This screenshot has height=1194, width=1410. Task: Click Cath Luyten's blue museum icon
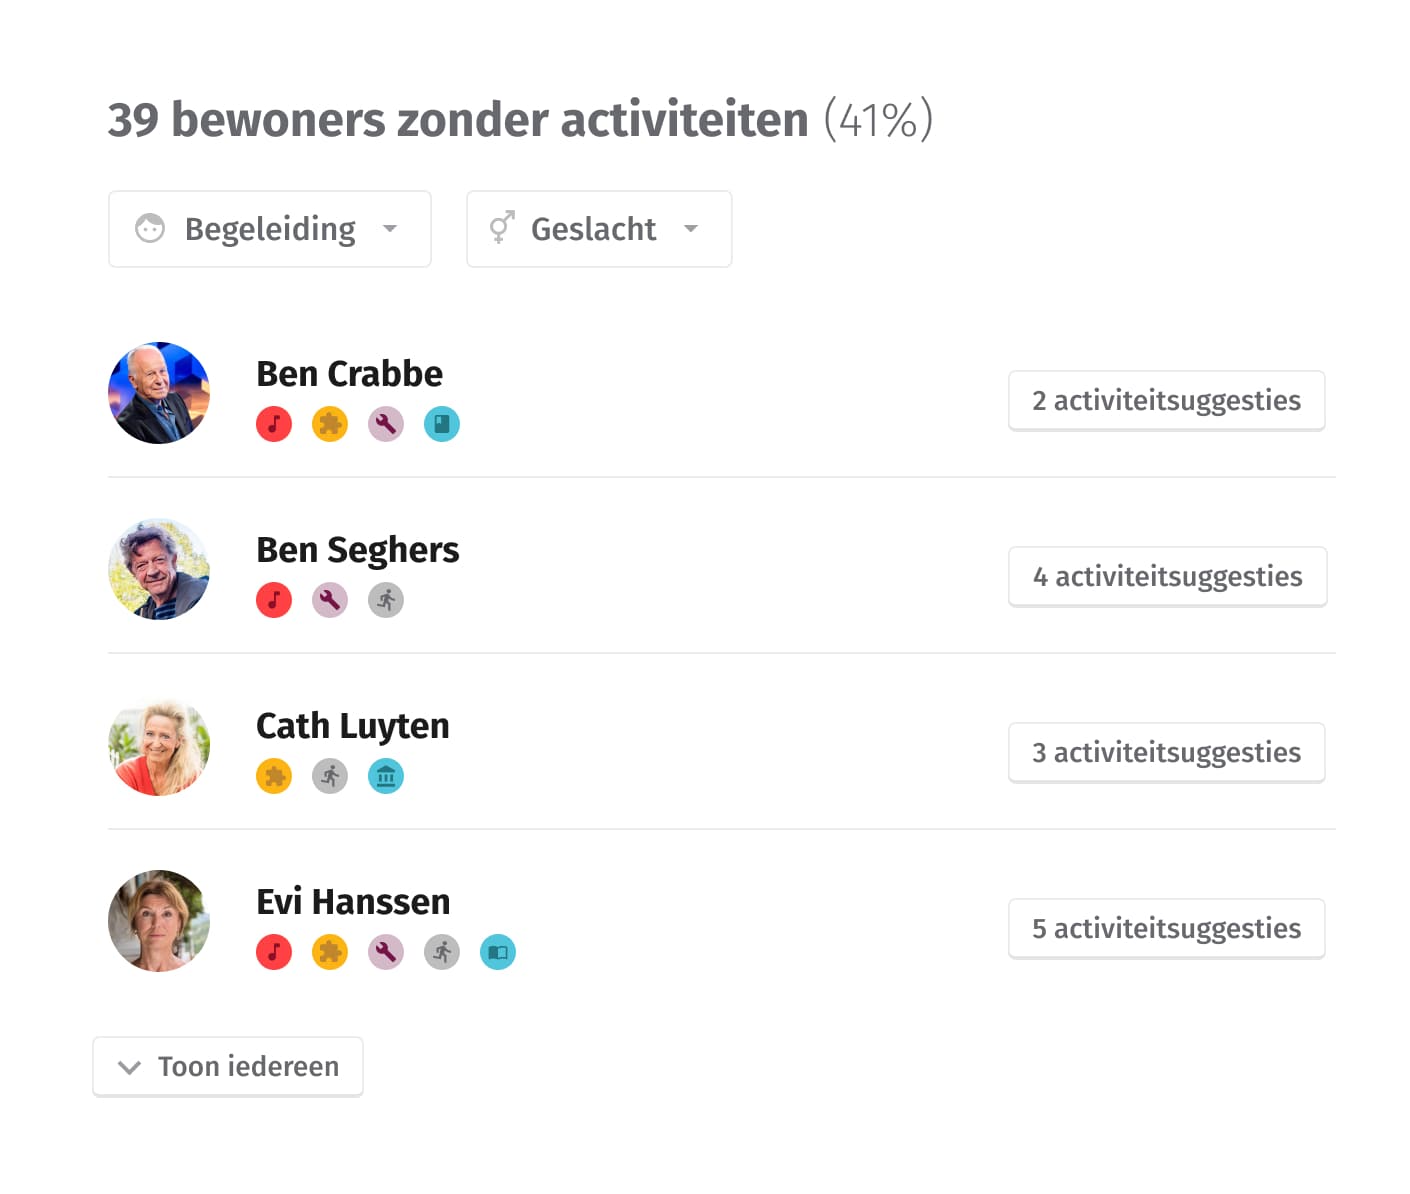click(x=386, y=776)
